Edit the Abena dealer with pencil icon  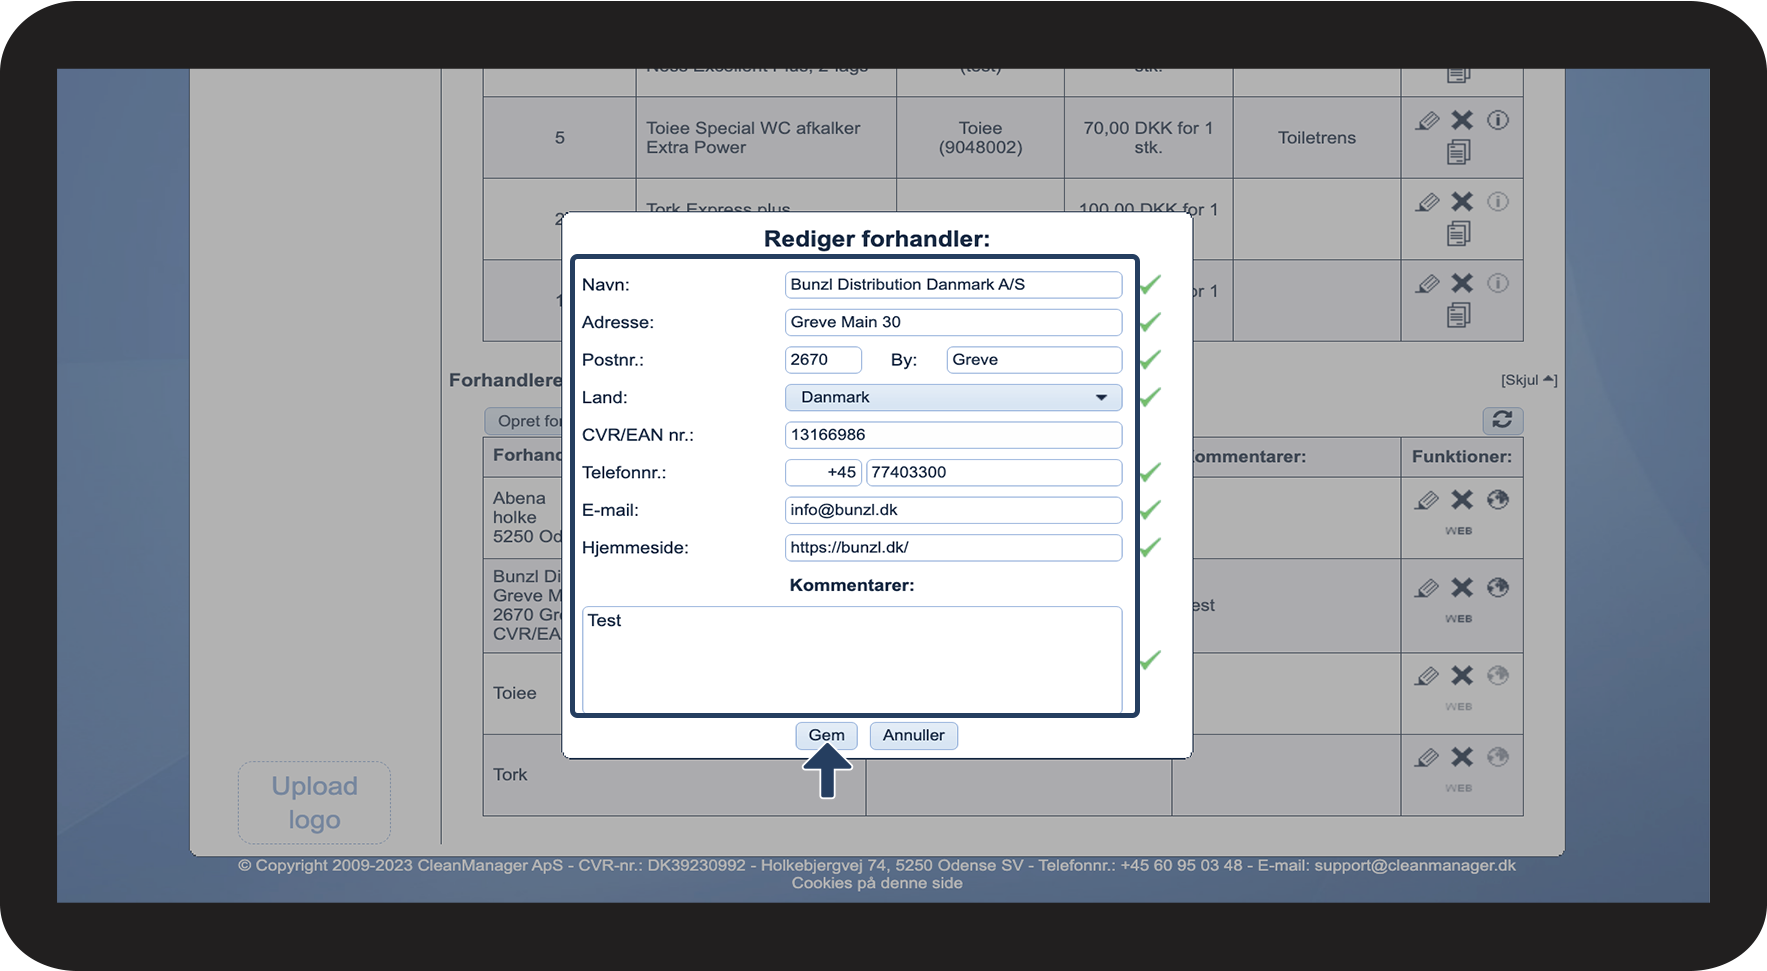click(x=1427, y=500)
